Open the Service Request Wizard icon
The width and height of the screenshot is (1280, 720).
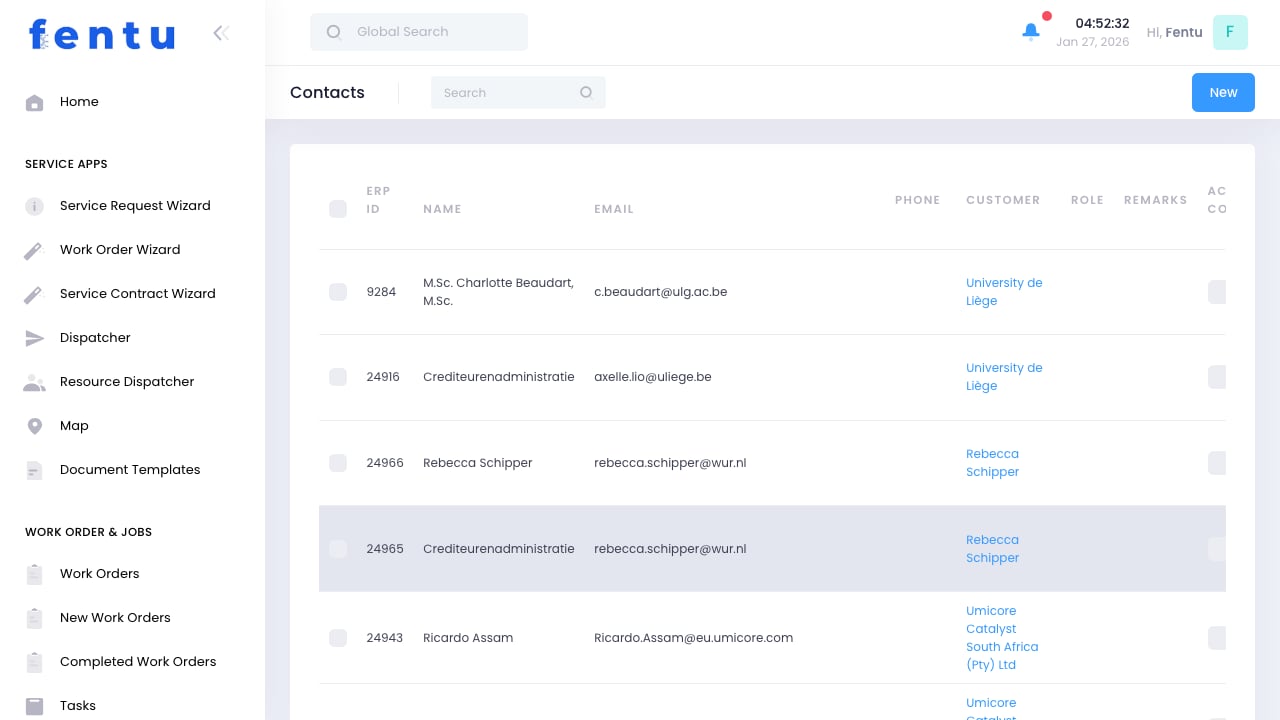34,206
